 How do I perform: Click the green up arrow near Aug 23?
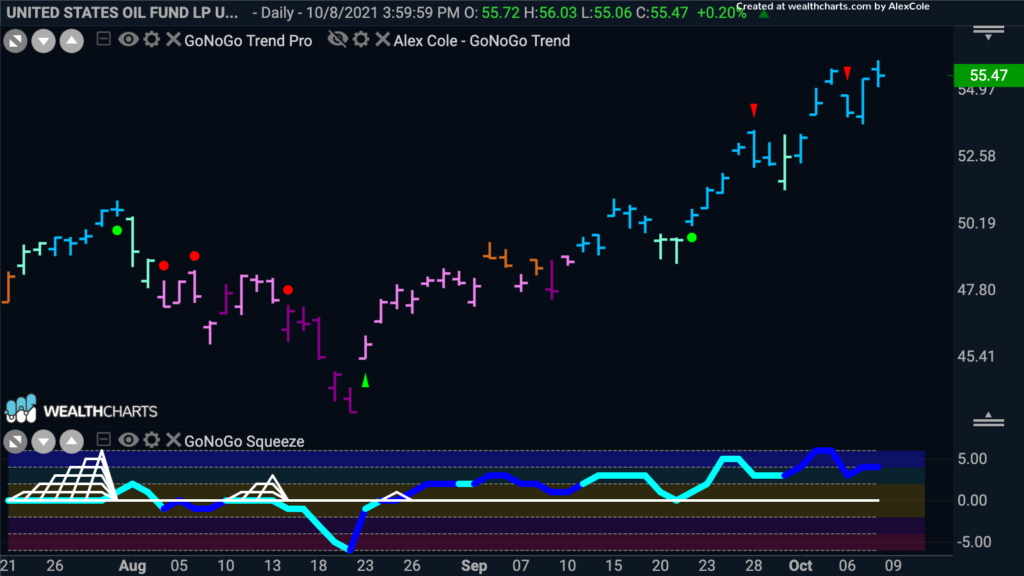tap(365, 380)
